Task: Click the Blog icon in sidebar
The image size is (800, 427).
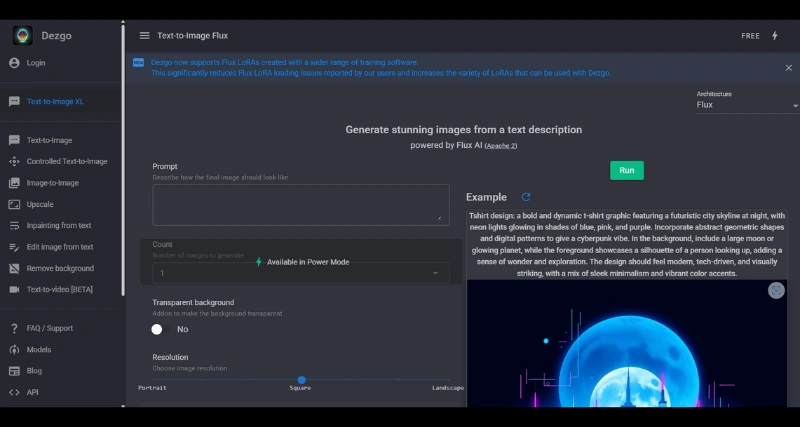Action: (x=14, y=371)
